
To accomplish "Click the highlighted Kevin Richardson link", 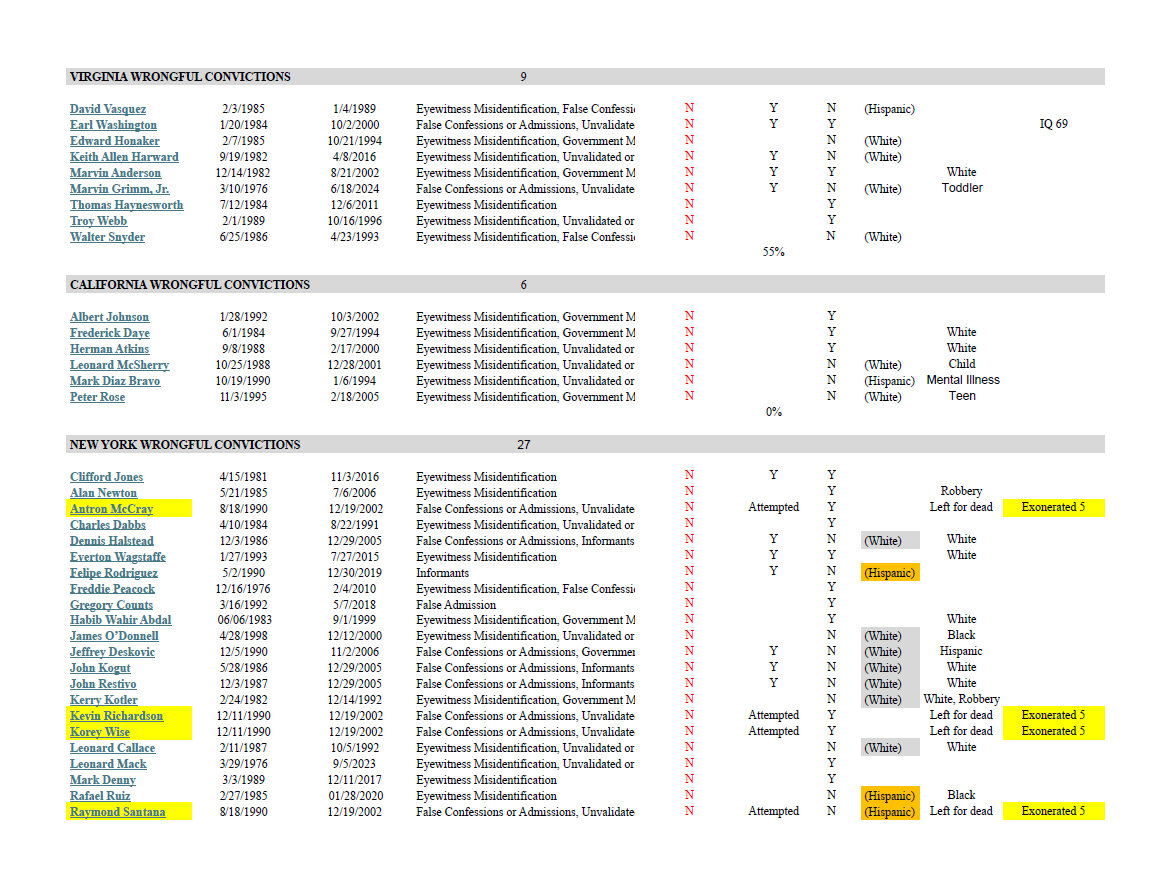I will 117,716.
